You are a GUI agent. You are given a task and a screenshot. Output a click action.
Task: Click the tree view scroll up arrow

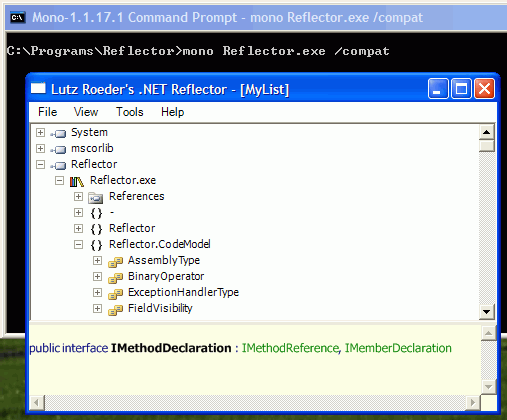pyautogui.click(x=486, y=132)
